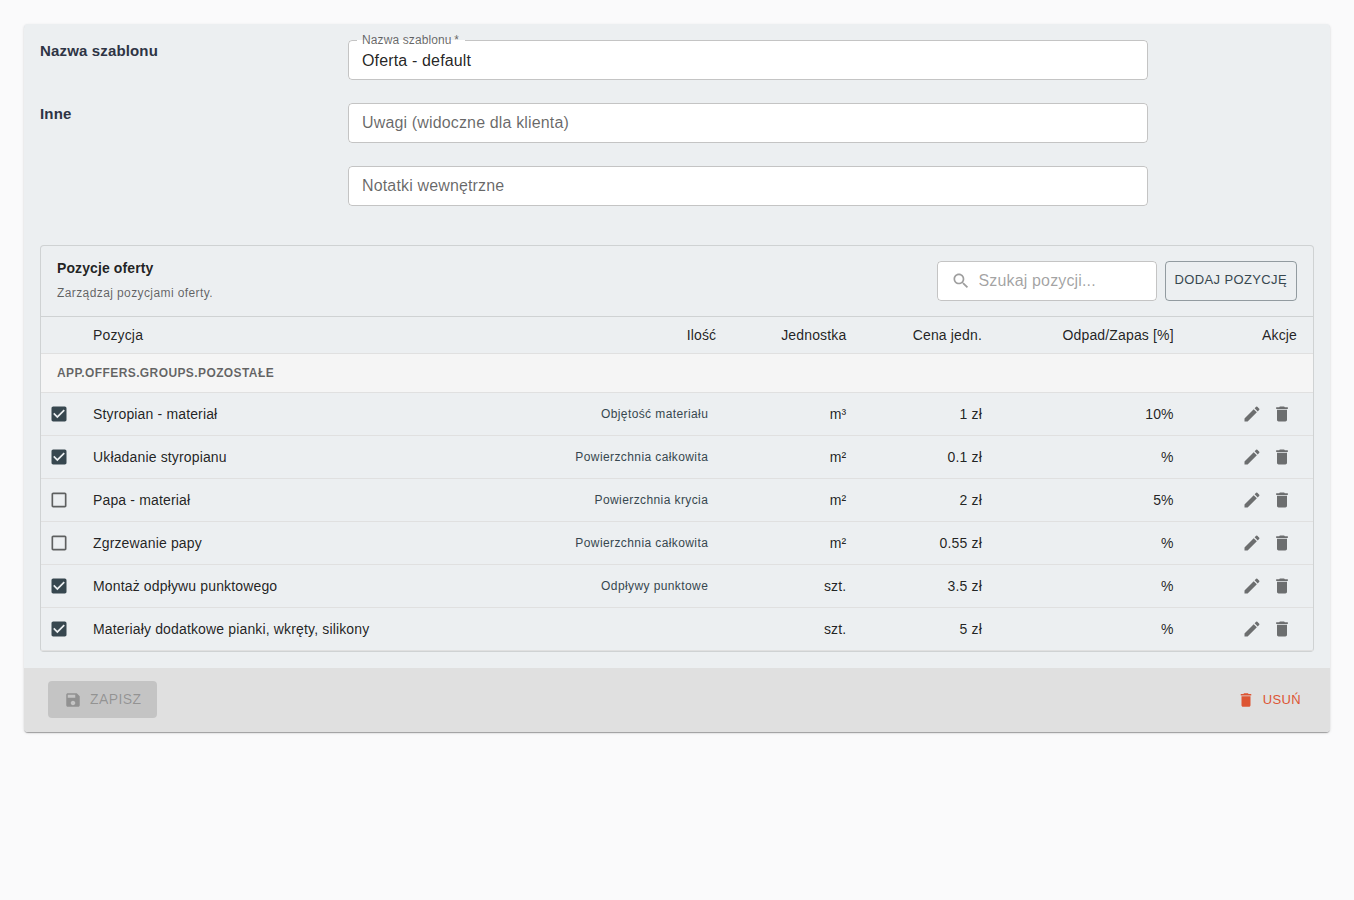This screenshot has width=1354, height=900.
Task: Click the search magnifier icon
Action: [x=960, y=281]
